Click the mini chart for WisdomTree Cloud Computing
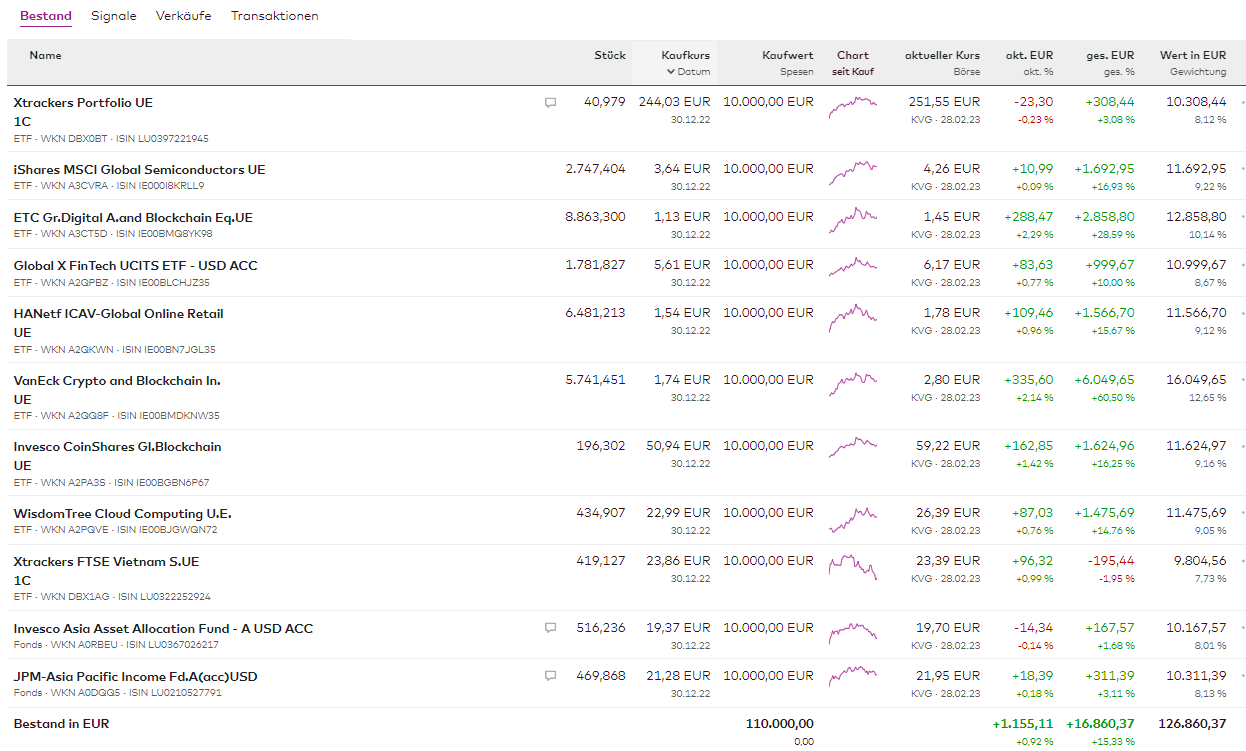 [x=852, y=518]
